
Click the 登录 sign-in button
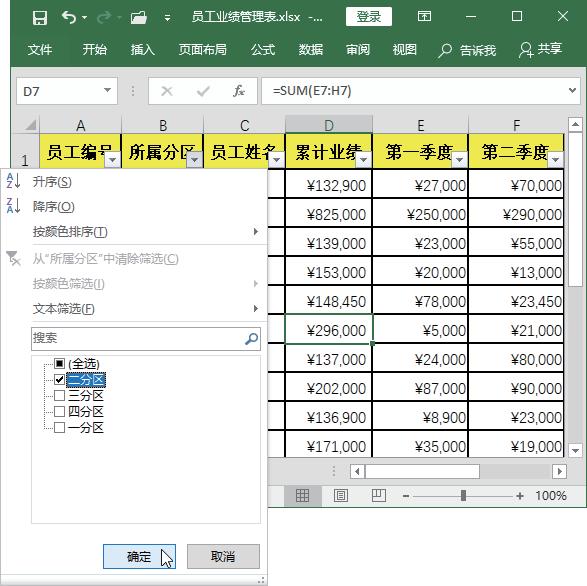tap(369, 17)
